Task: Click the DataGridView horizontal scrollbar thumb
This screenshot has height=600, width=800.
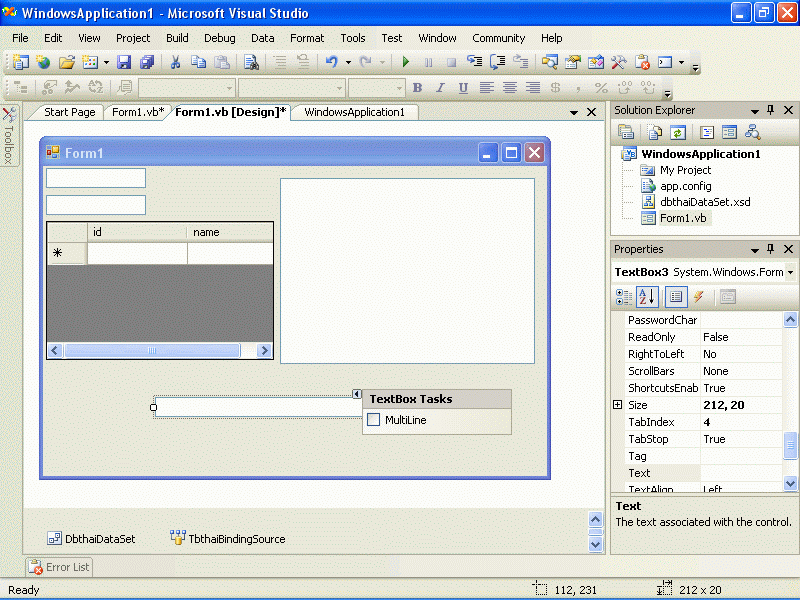Action: 152,351
